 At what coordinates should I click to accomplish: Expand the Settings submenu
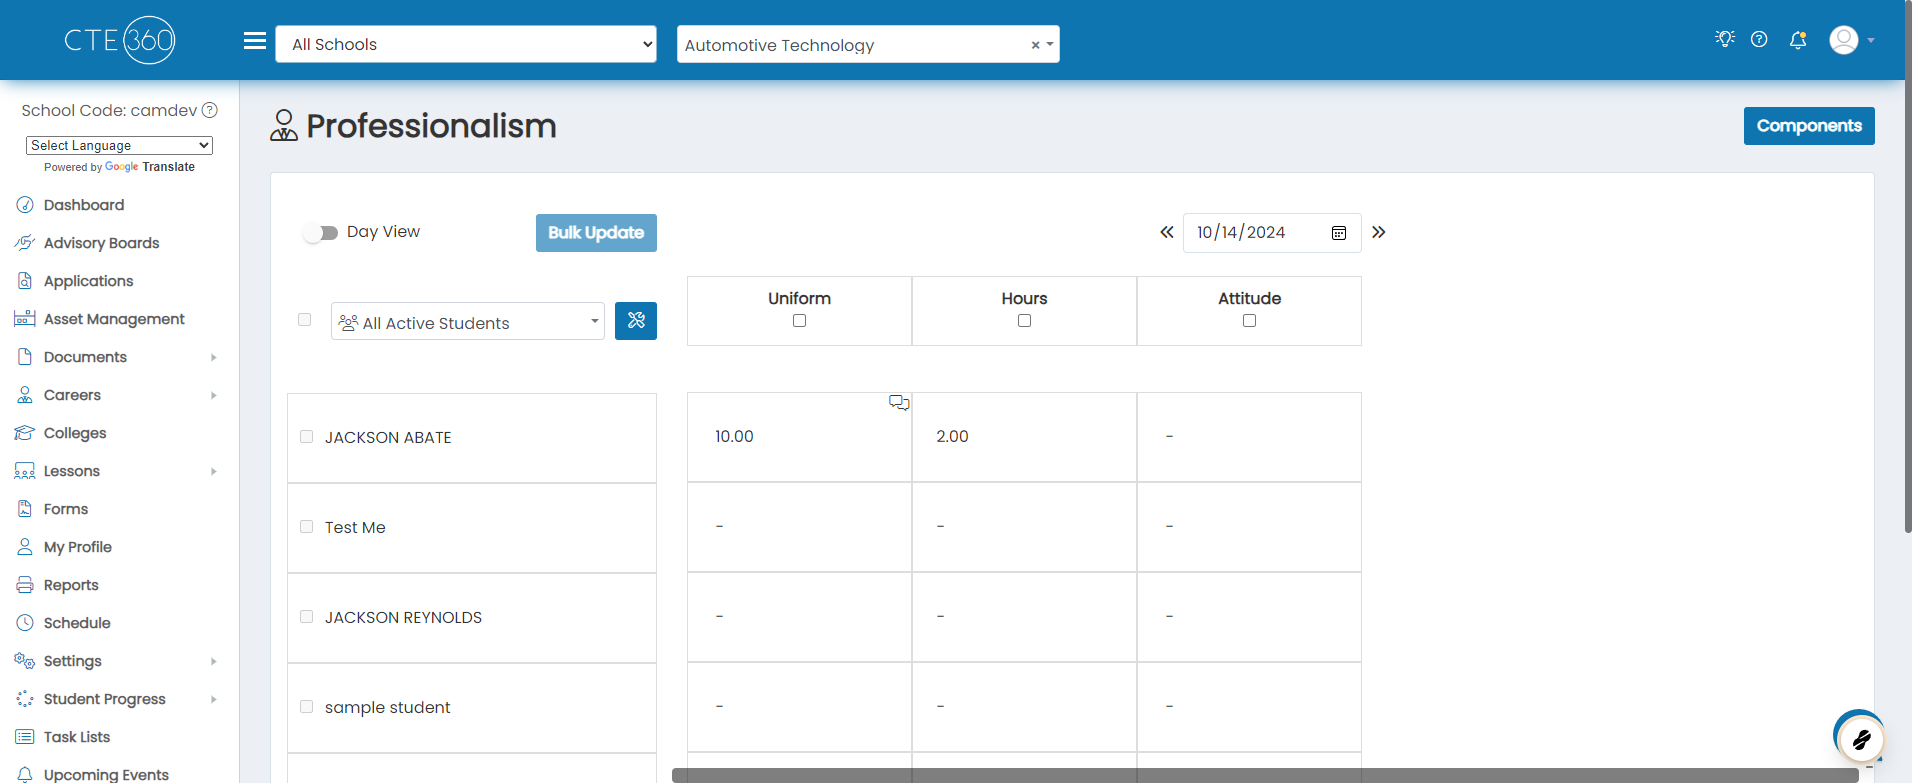[213, 661]
